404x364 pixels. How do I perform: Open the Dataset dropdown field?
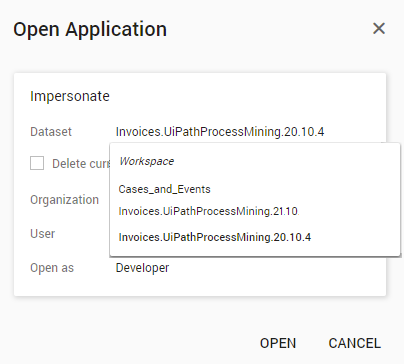tap(220, 132)
